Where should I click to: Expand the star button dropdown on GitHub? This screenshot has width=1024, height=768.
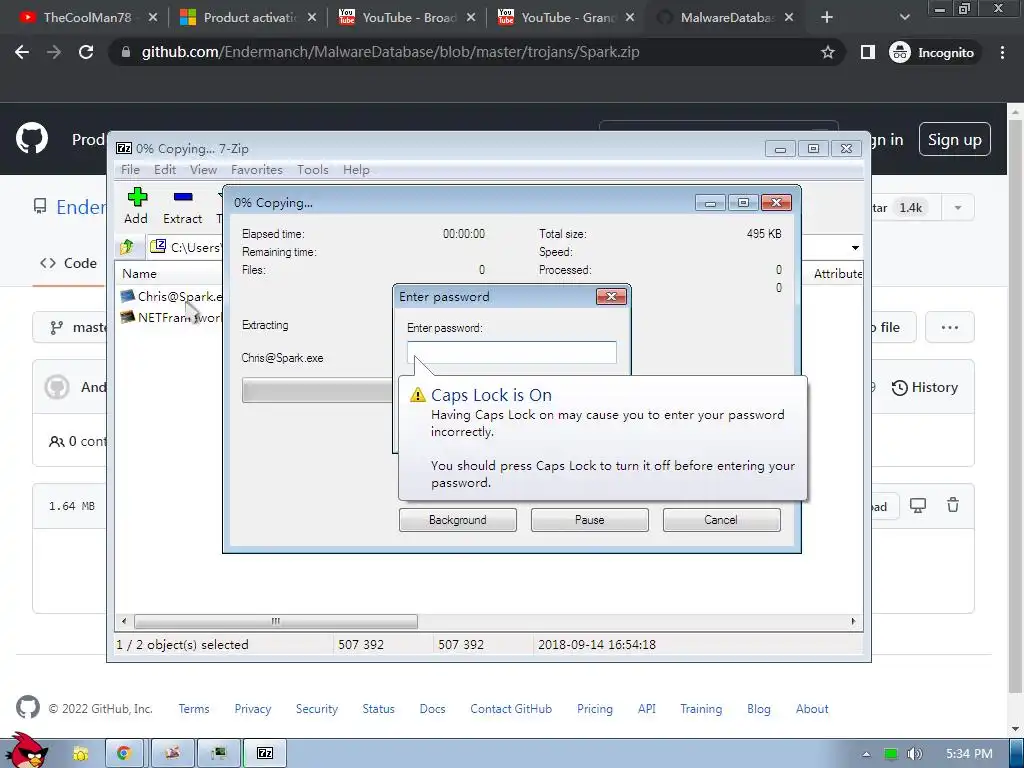[957, 208]
